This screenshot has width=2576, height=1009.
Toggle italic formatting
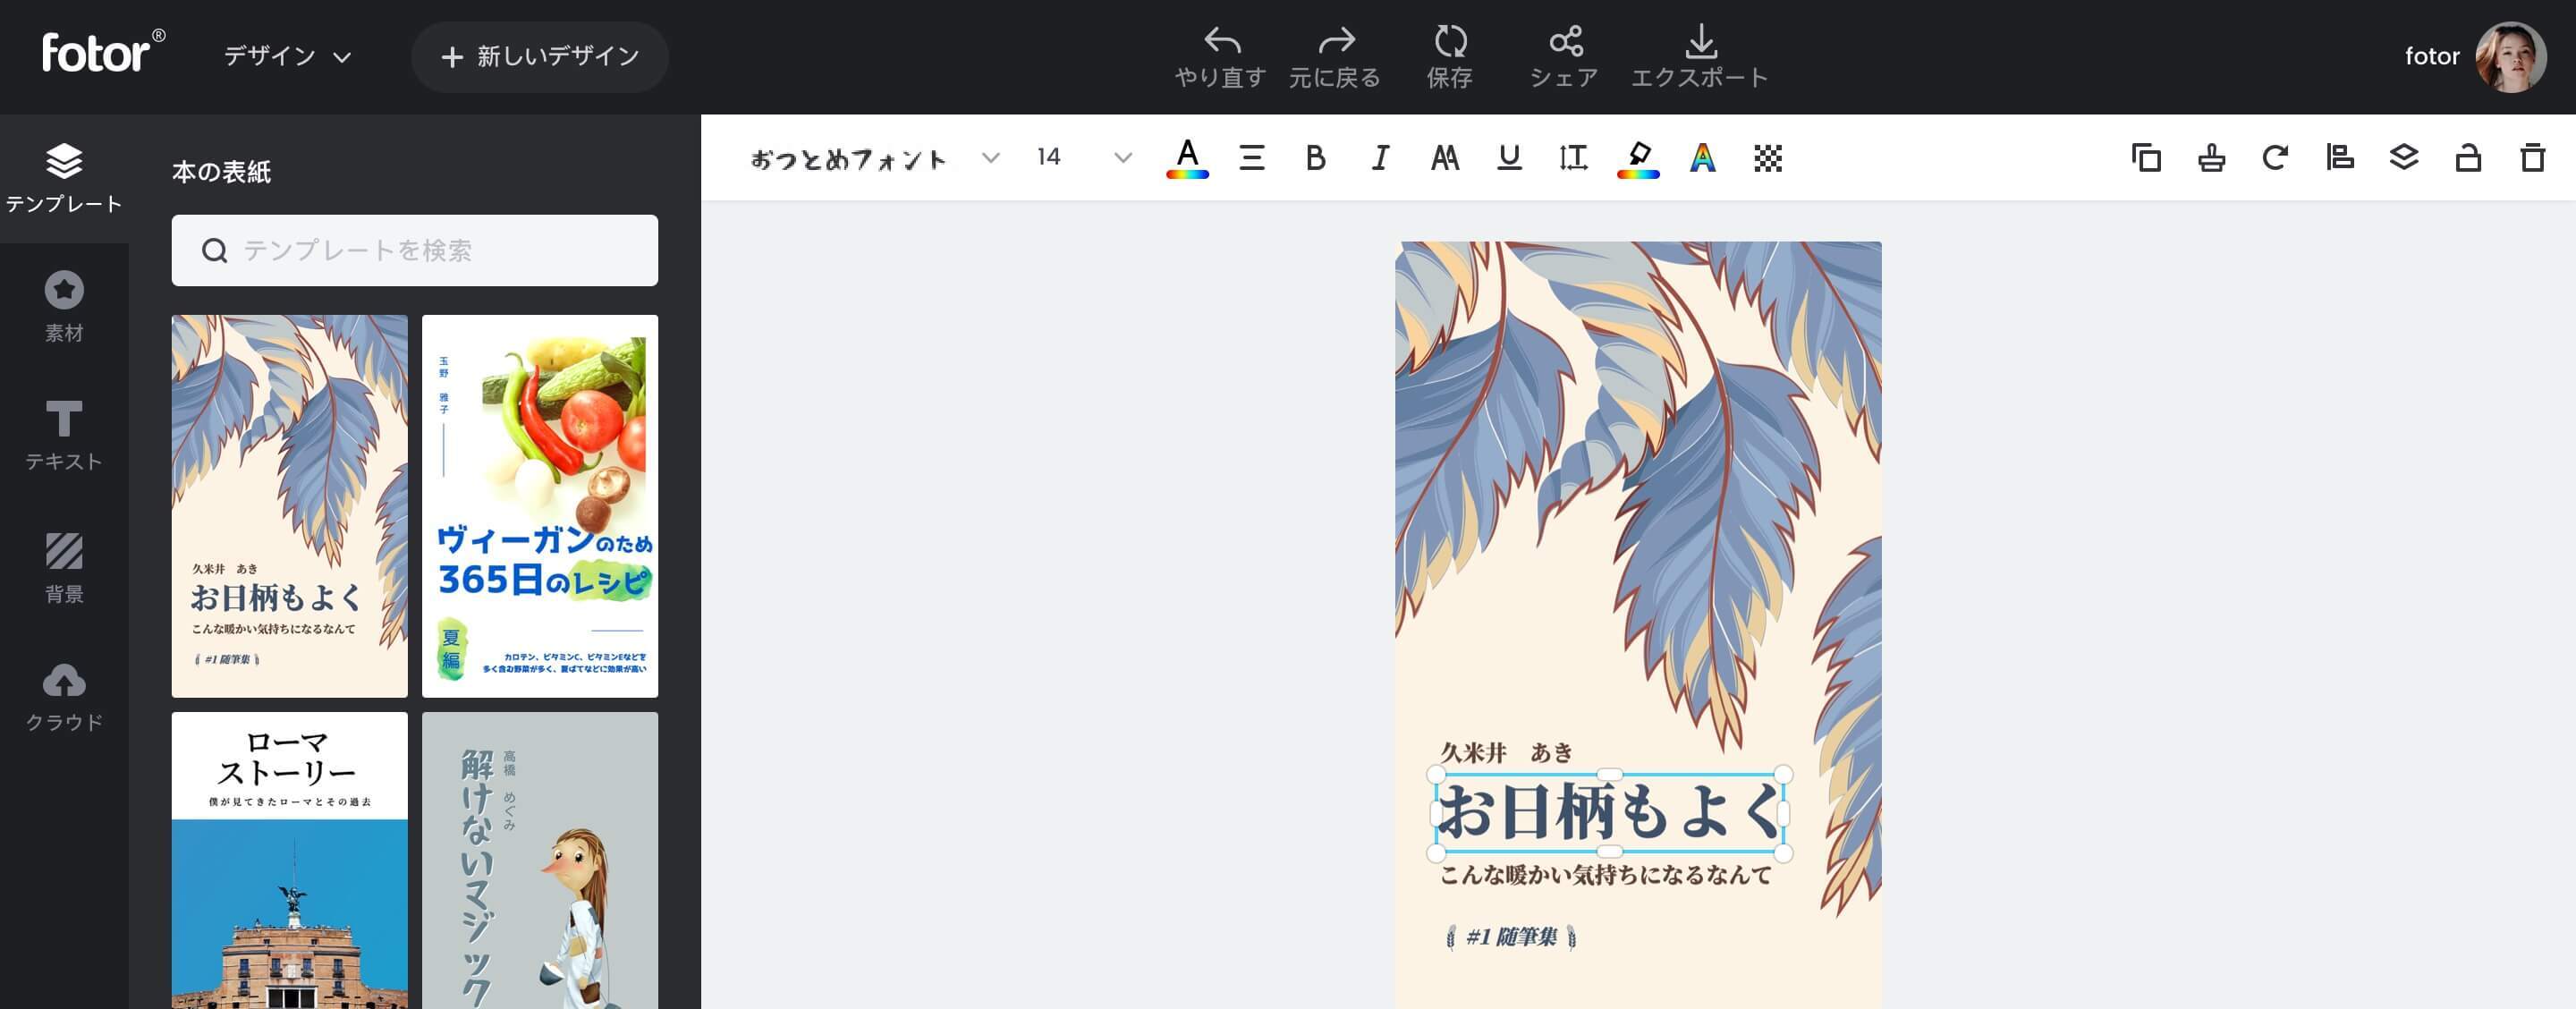pos(1379,158)
